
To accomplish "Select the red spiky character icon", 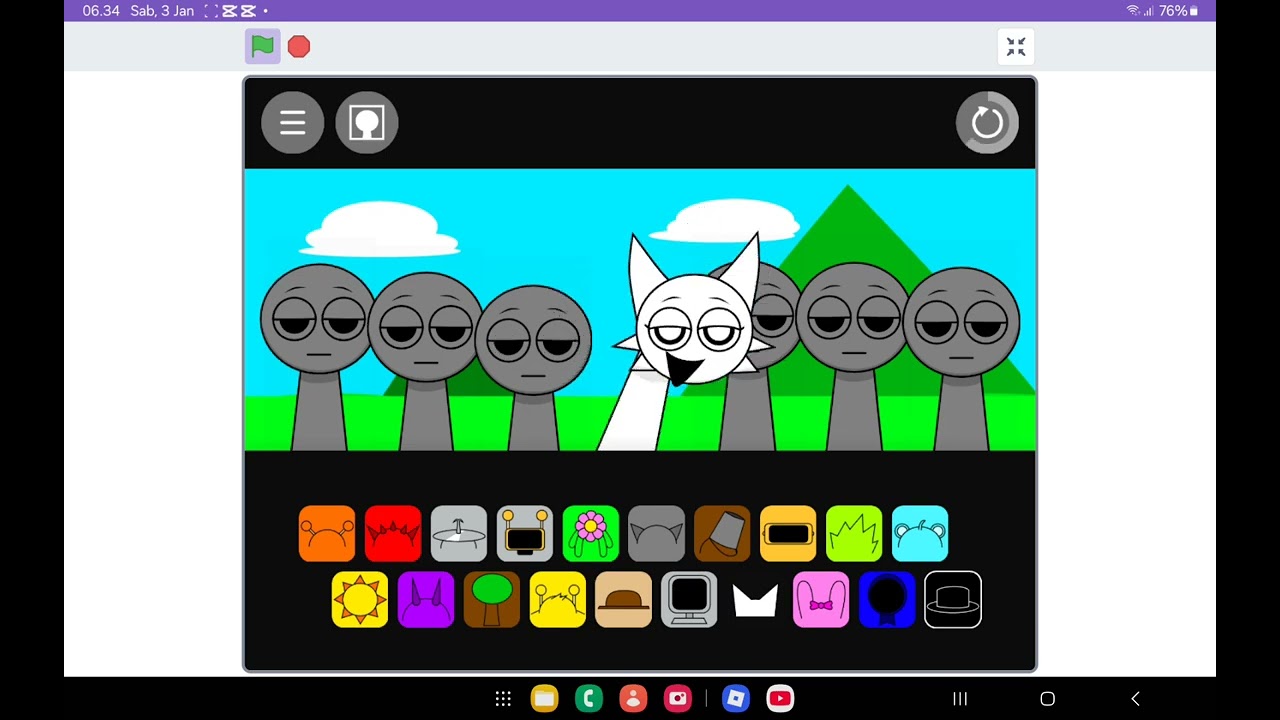I will (x=393, y=533).
